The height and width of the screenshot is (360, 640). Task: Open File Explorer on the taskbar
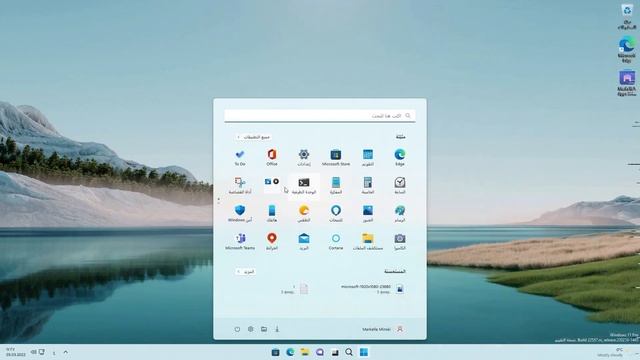[305, 352]
